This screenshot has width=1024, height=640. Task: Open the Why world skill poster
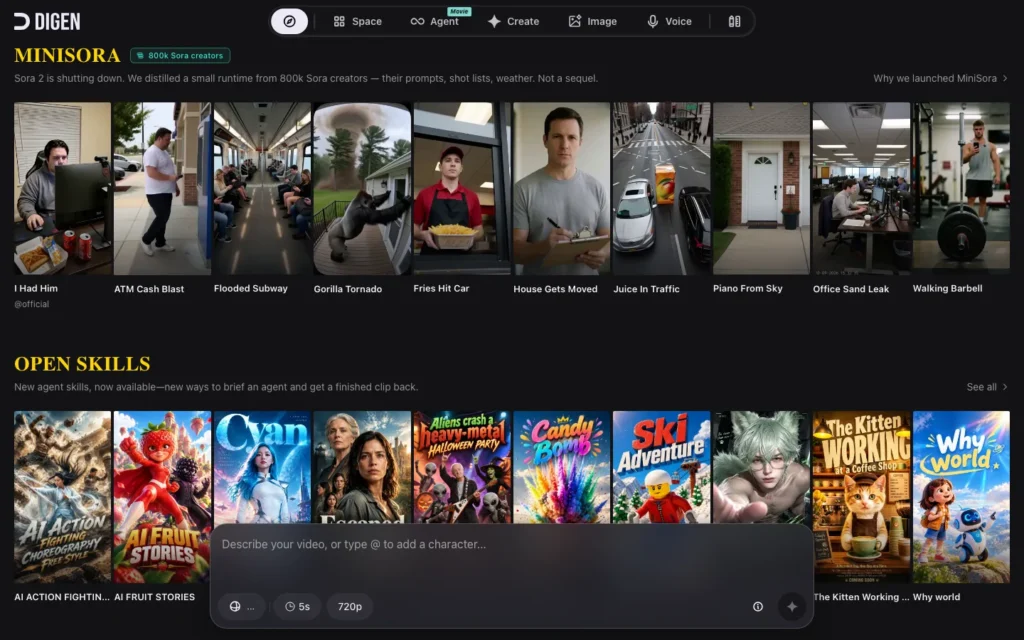(961, 496)
